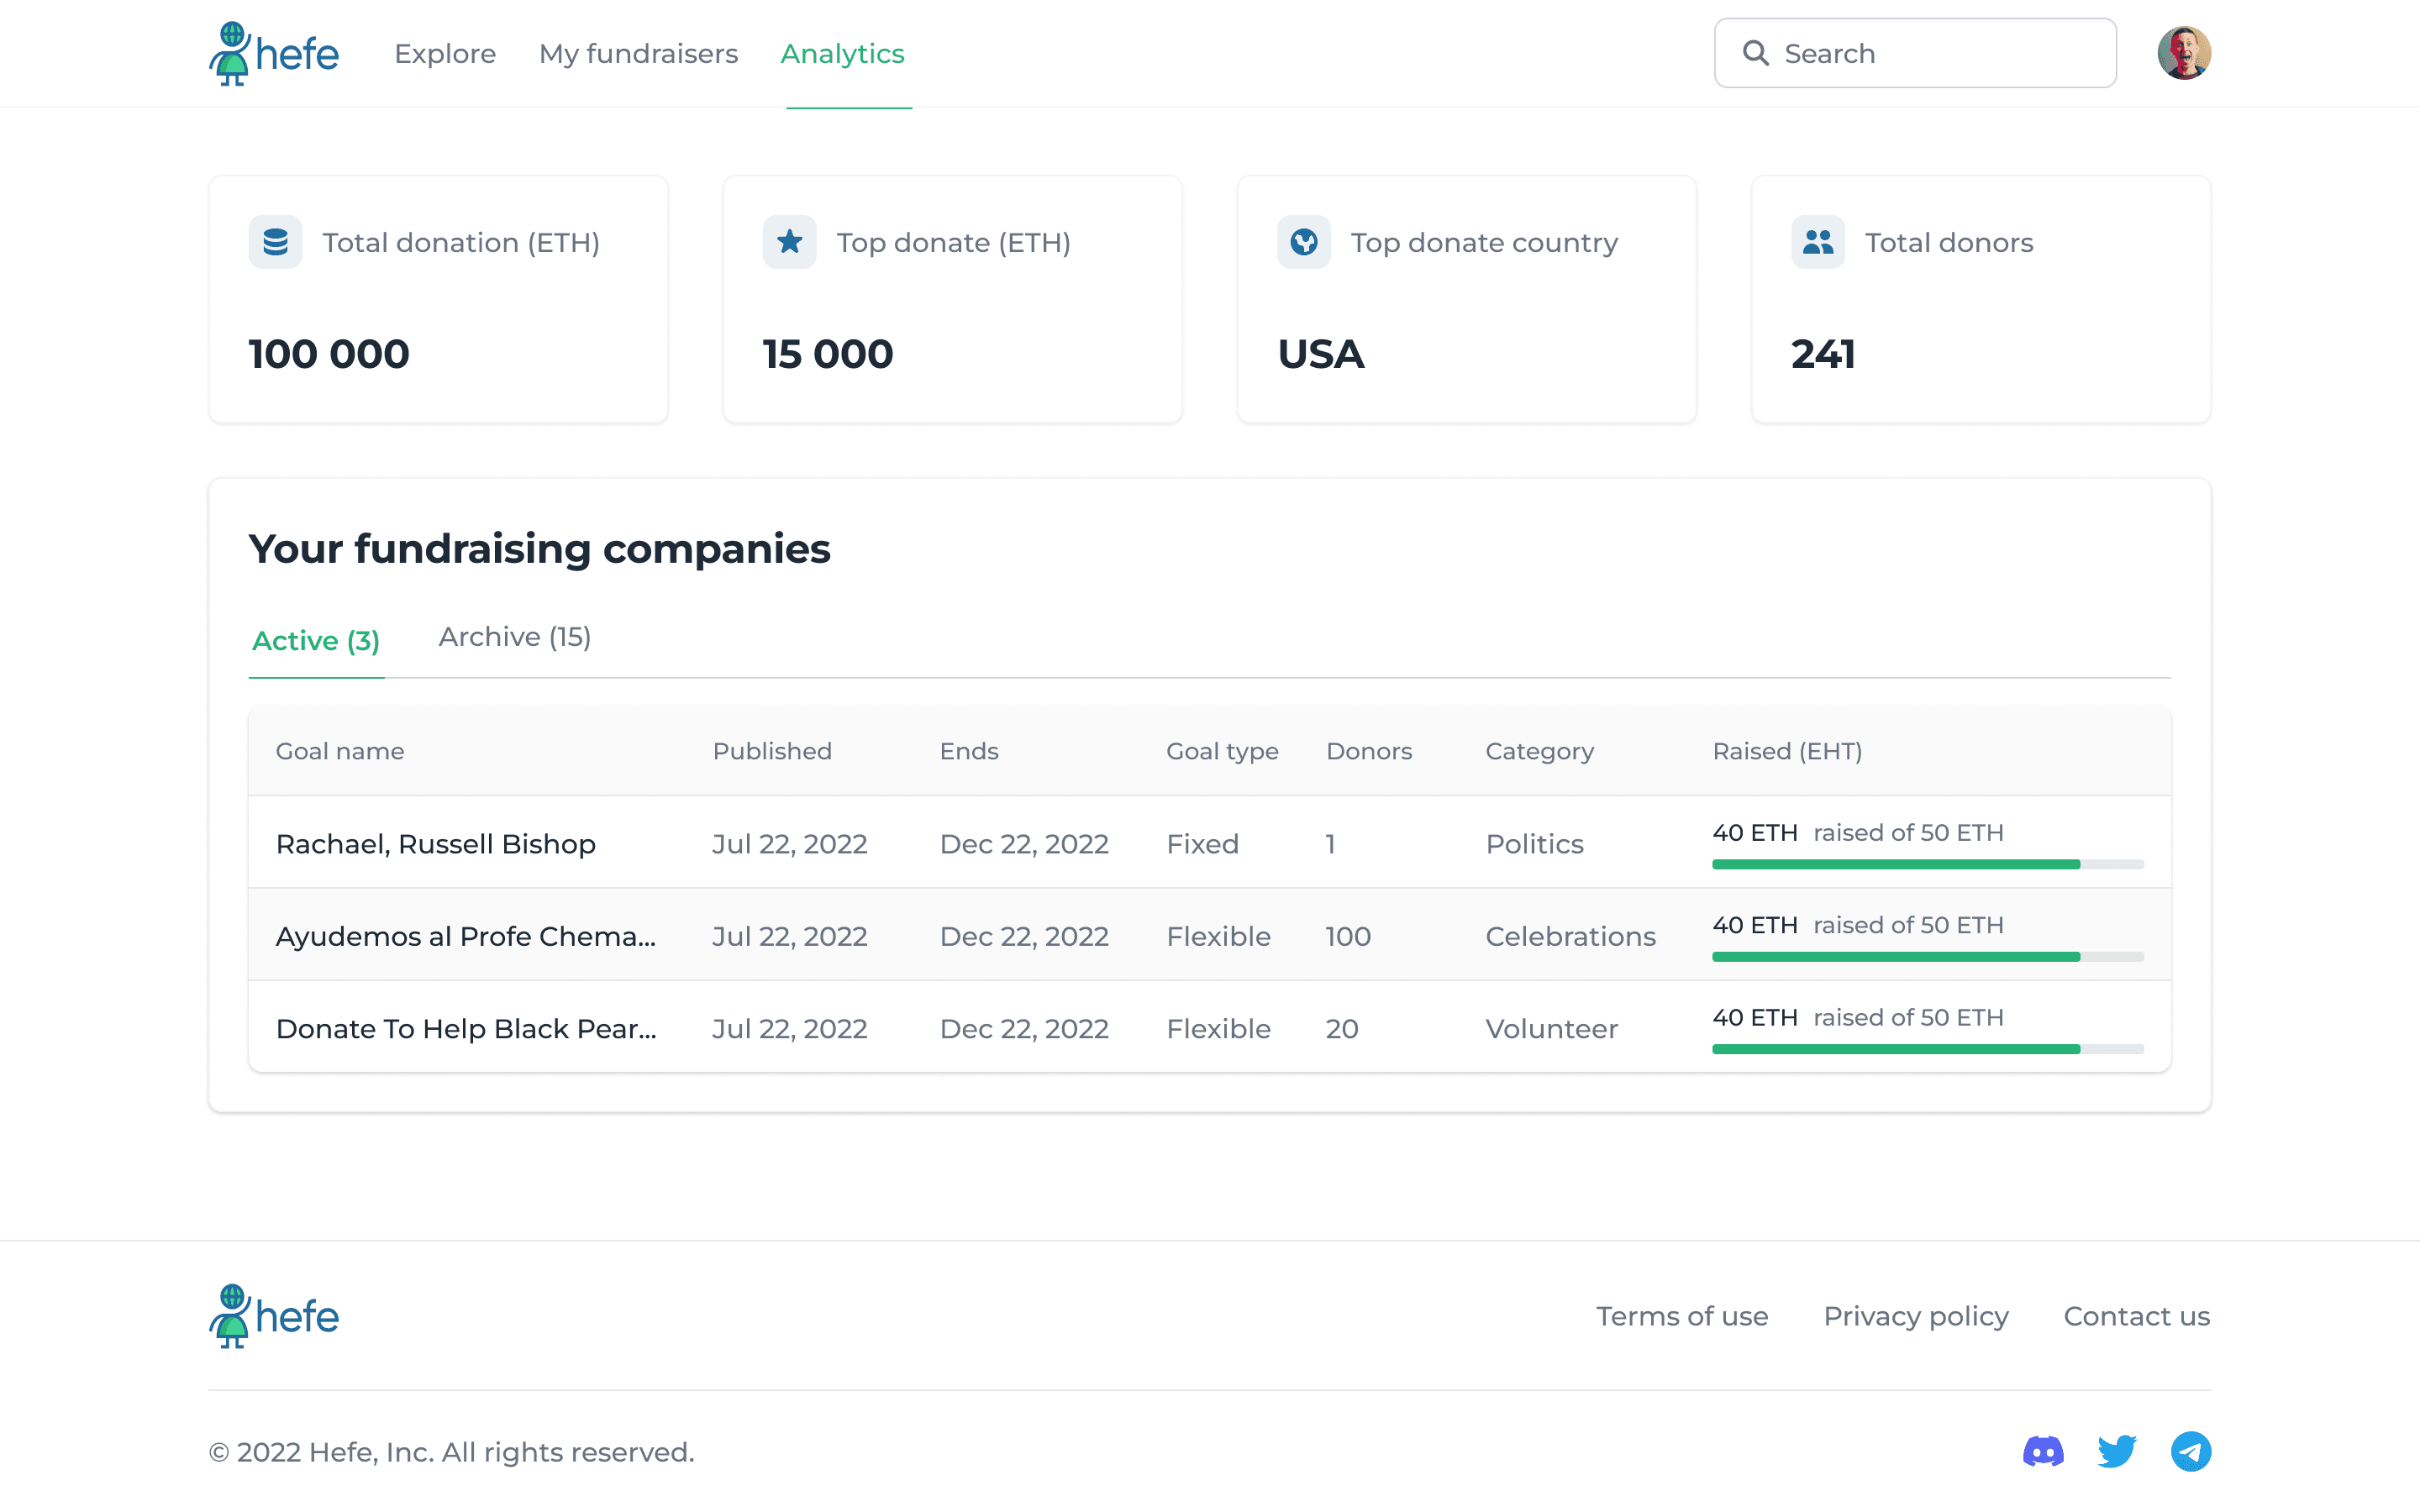Open the Discord link in the footer

(2043, 1451)
